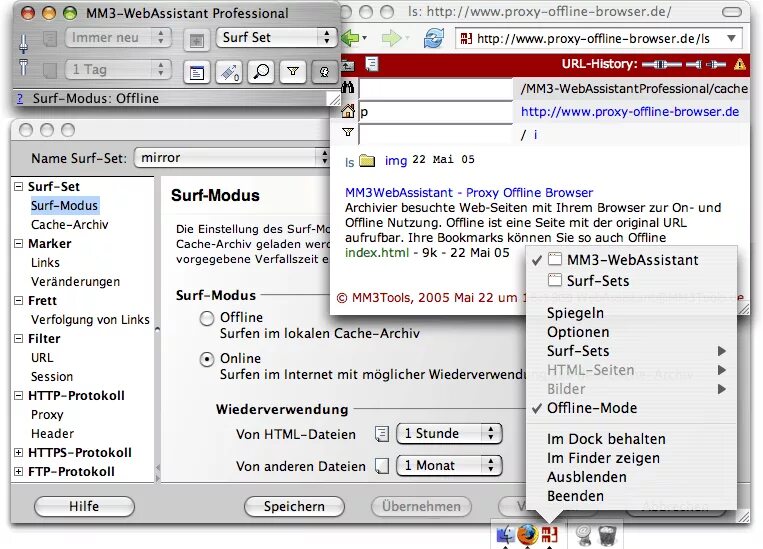Click the filter input field beside funnel
Image resolution: width=763 pixels, height=549 pixels.
point(436,134)
